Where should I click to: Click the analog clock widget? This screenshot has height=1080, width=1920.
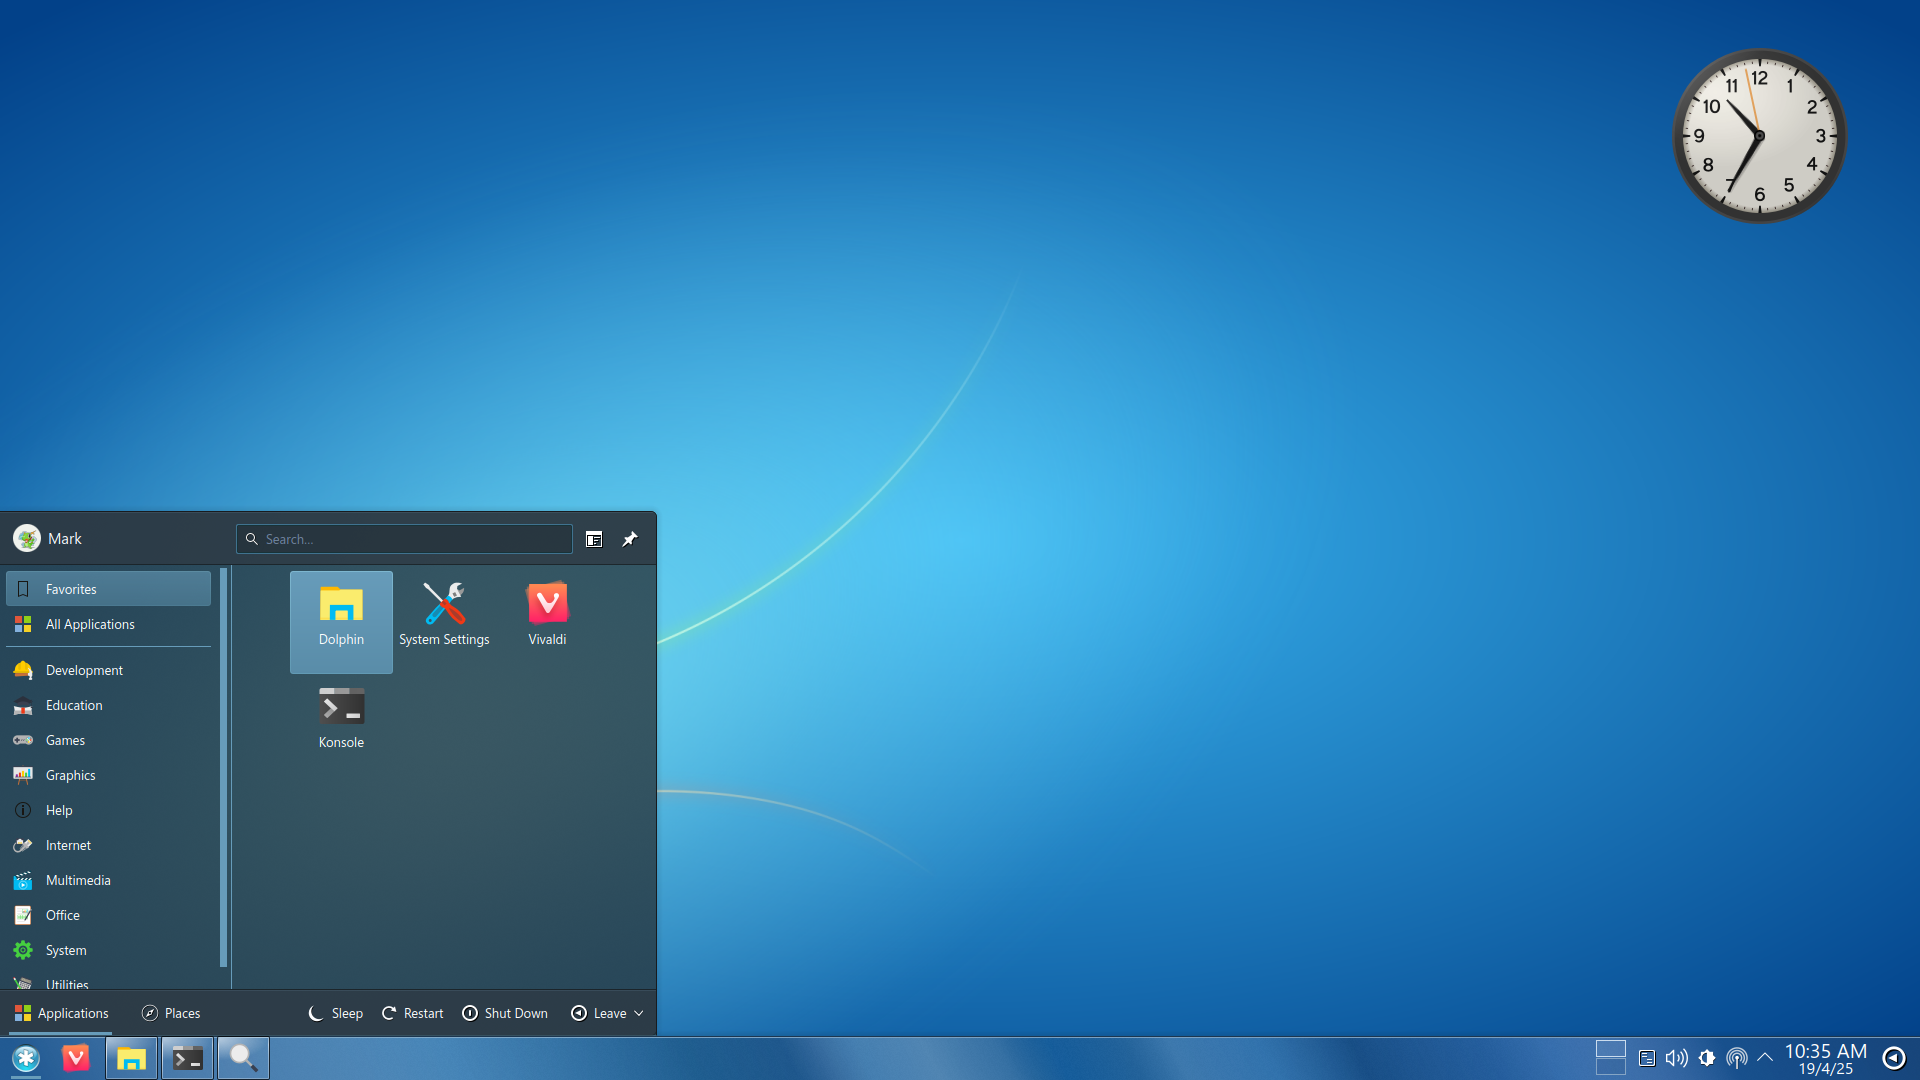1759,135
